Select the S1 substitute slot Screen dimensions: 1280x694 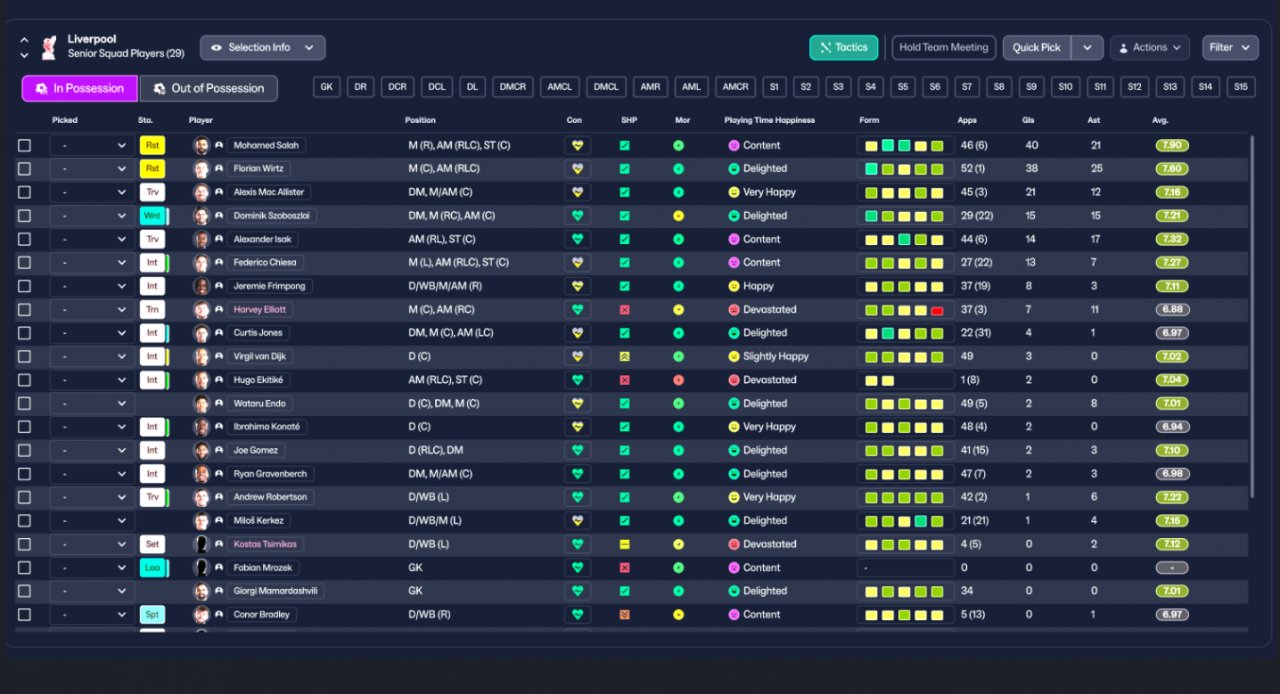[x=773, y=87]
